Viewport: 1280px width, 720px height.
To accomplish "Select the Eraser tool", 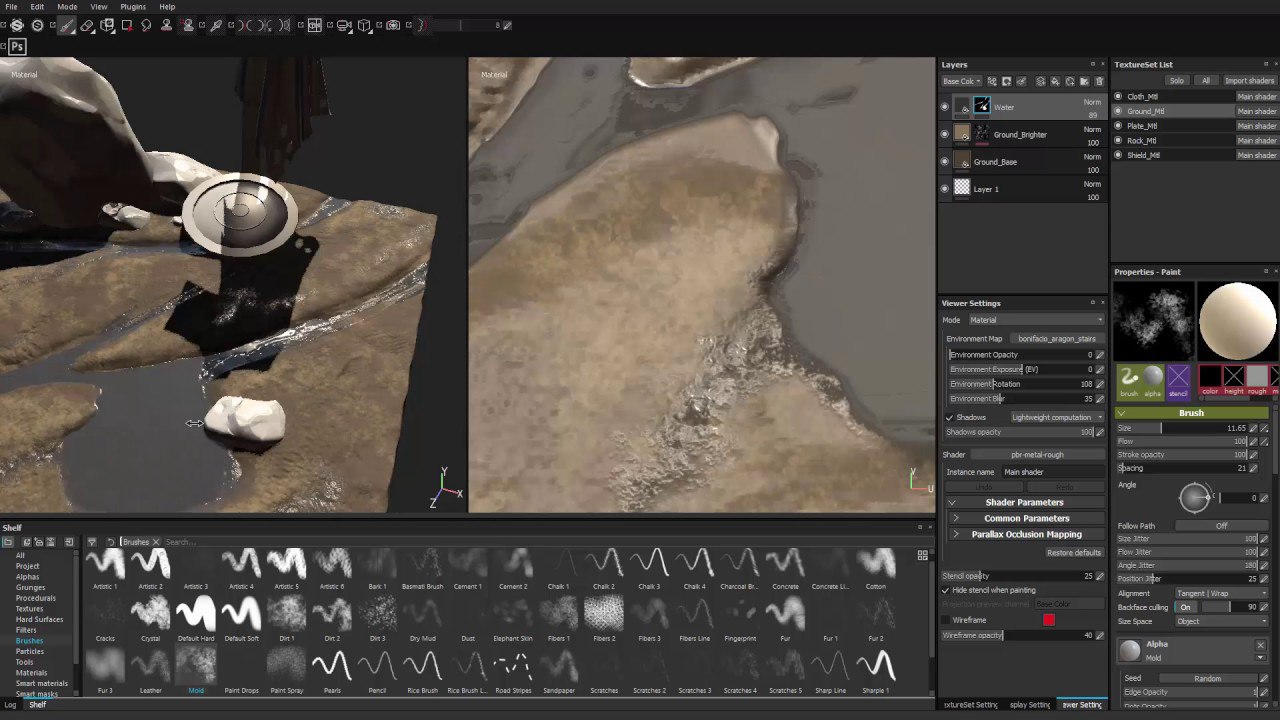I will (x=87, y=25).
